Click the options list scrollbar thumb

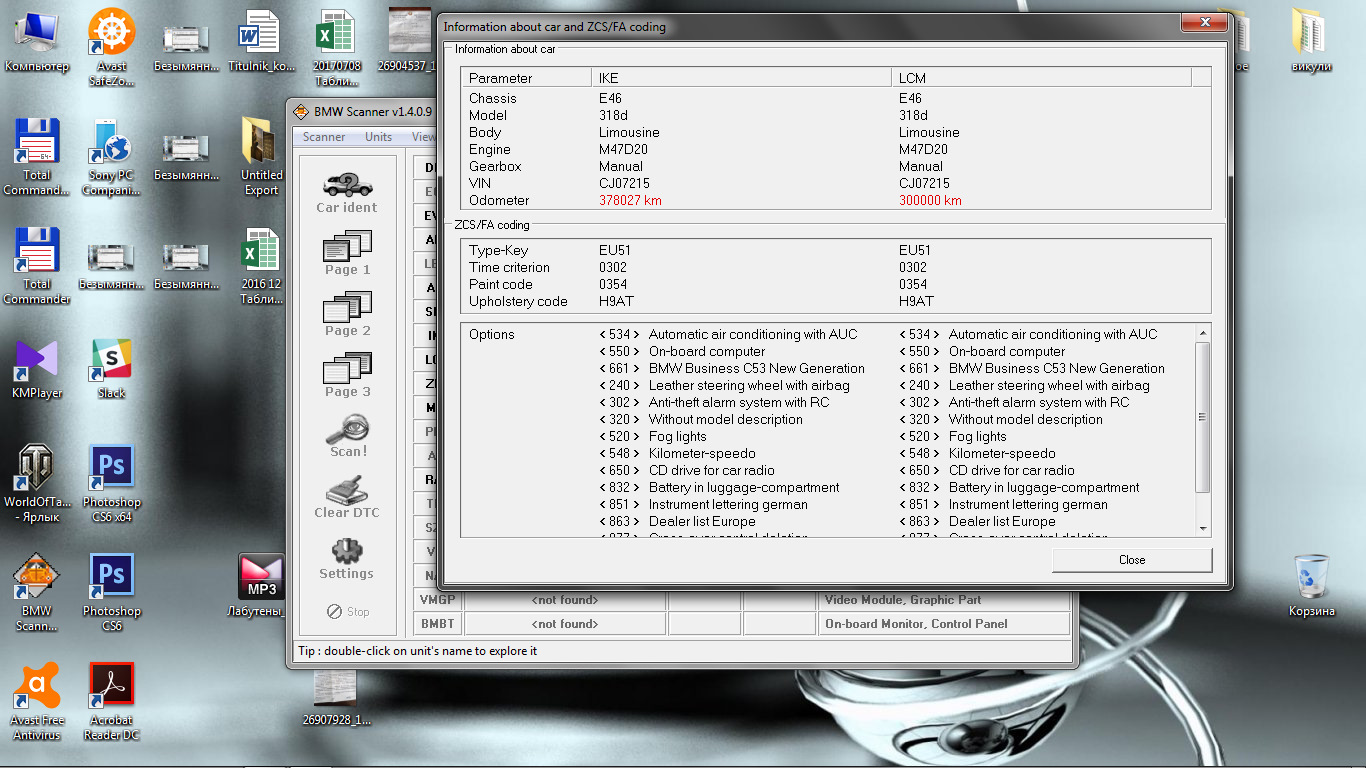coord(1202,416)
